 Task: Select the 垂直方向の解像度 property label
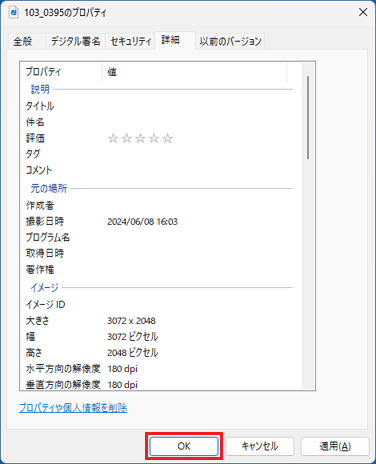[x=63, y=385]
